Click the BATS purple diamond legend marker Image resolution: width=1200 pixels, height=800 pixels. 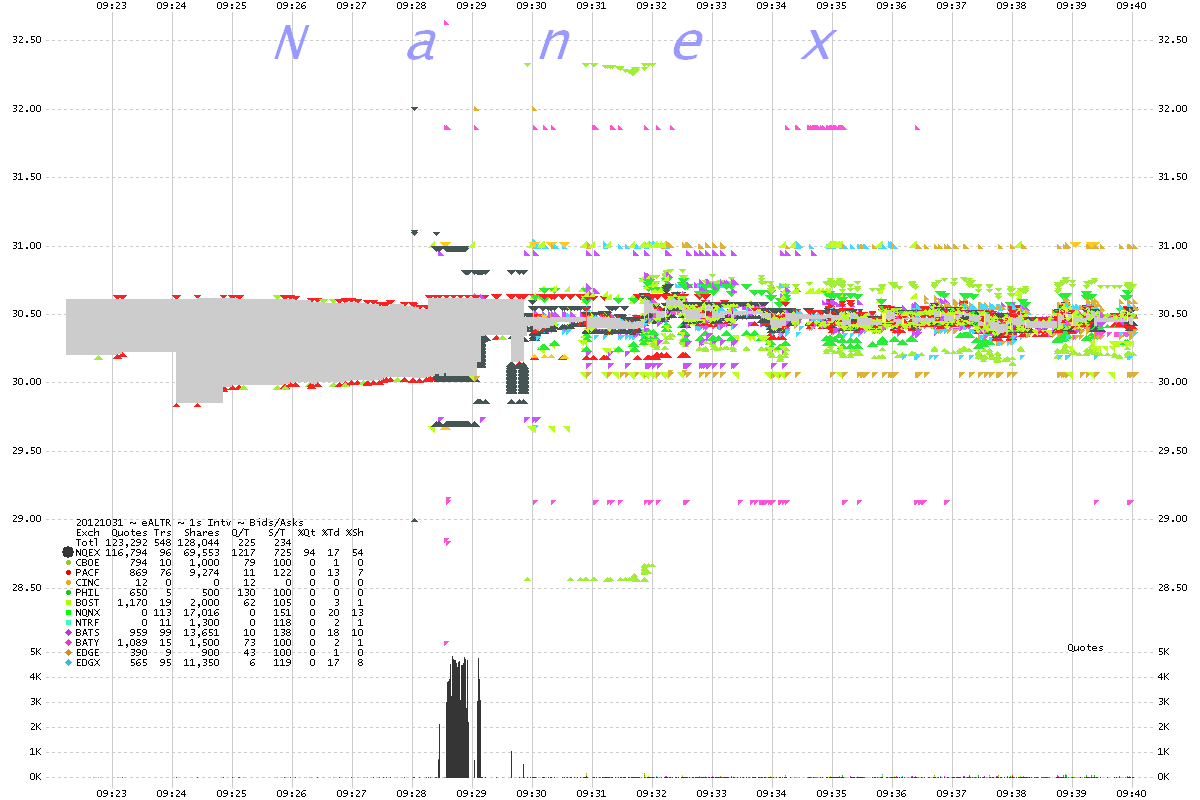click(68, 633)
